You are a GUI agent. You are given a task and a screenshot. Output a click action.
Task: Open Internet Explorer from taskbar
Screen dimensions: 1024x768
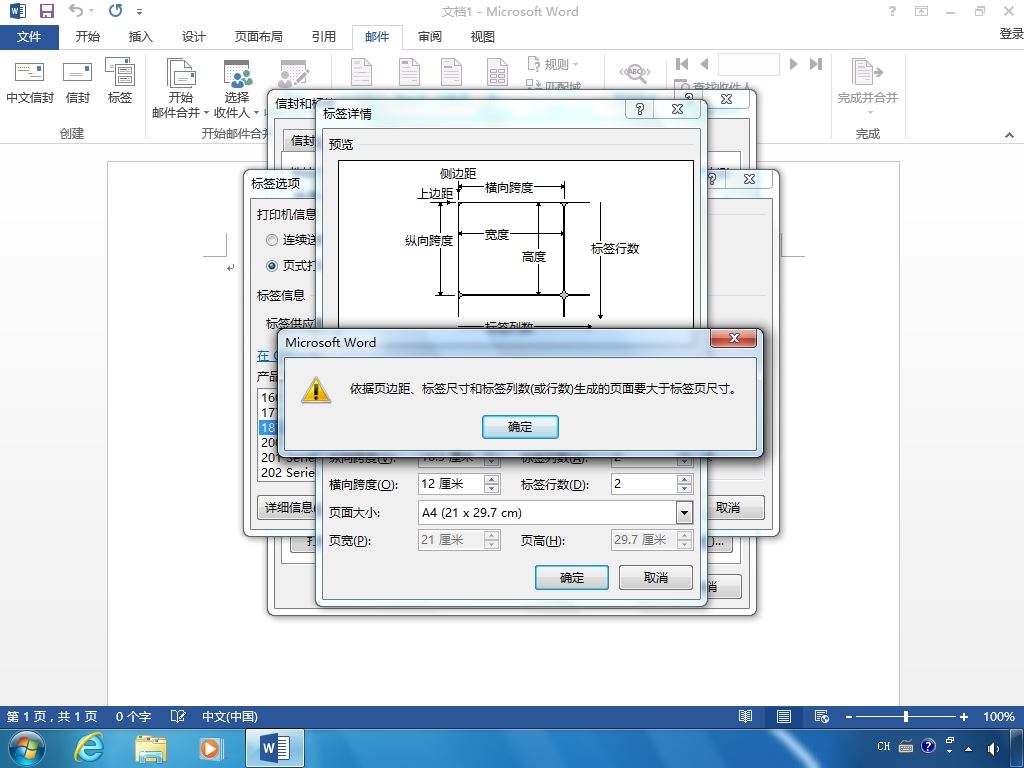pos(89,748)
